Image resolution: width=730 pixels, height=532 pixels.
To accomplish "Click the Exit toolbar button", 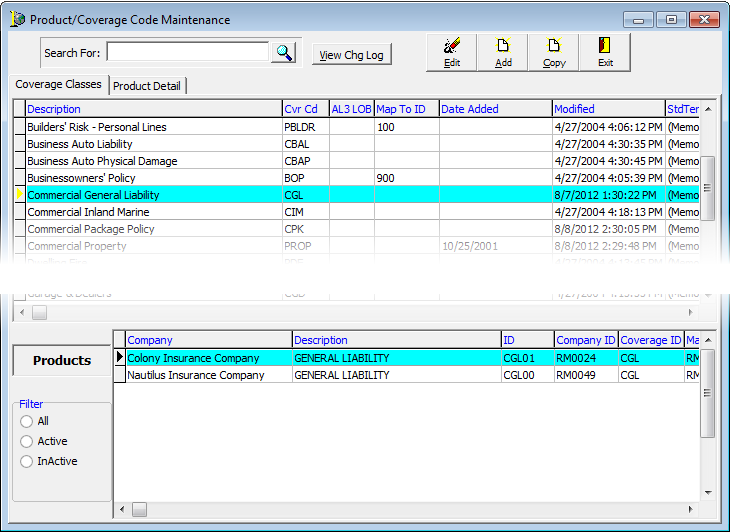I will pyautogui.click(x=605, y=53).
